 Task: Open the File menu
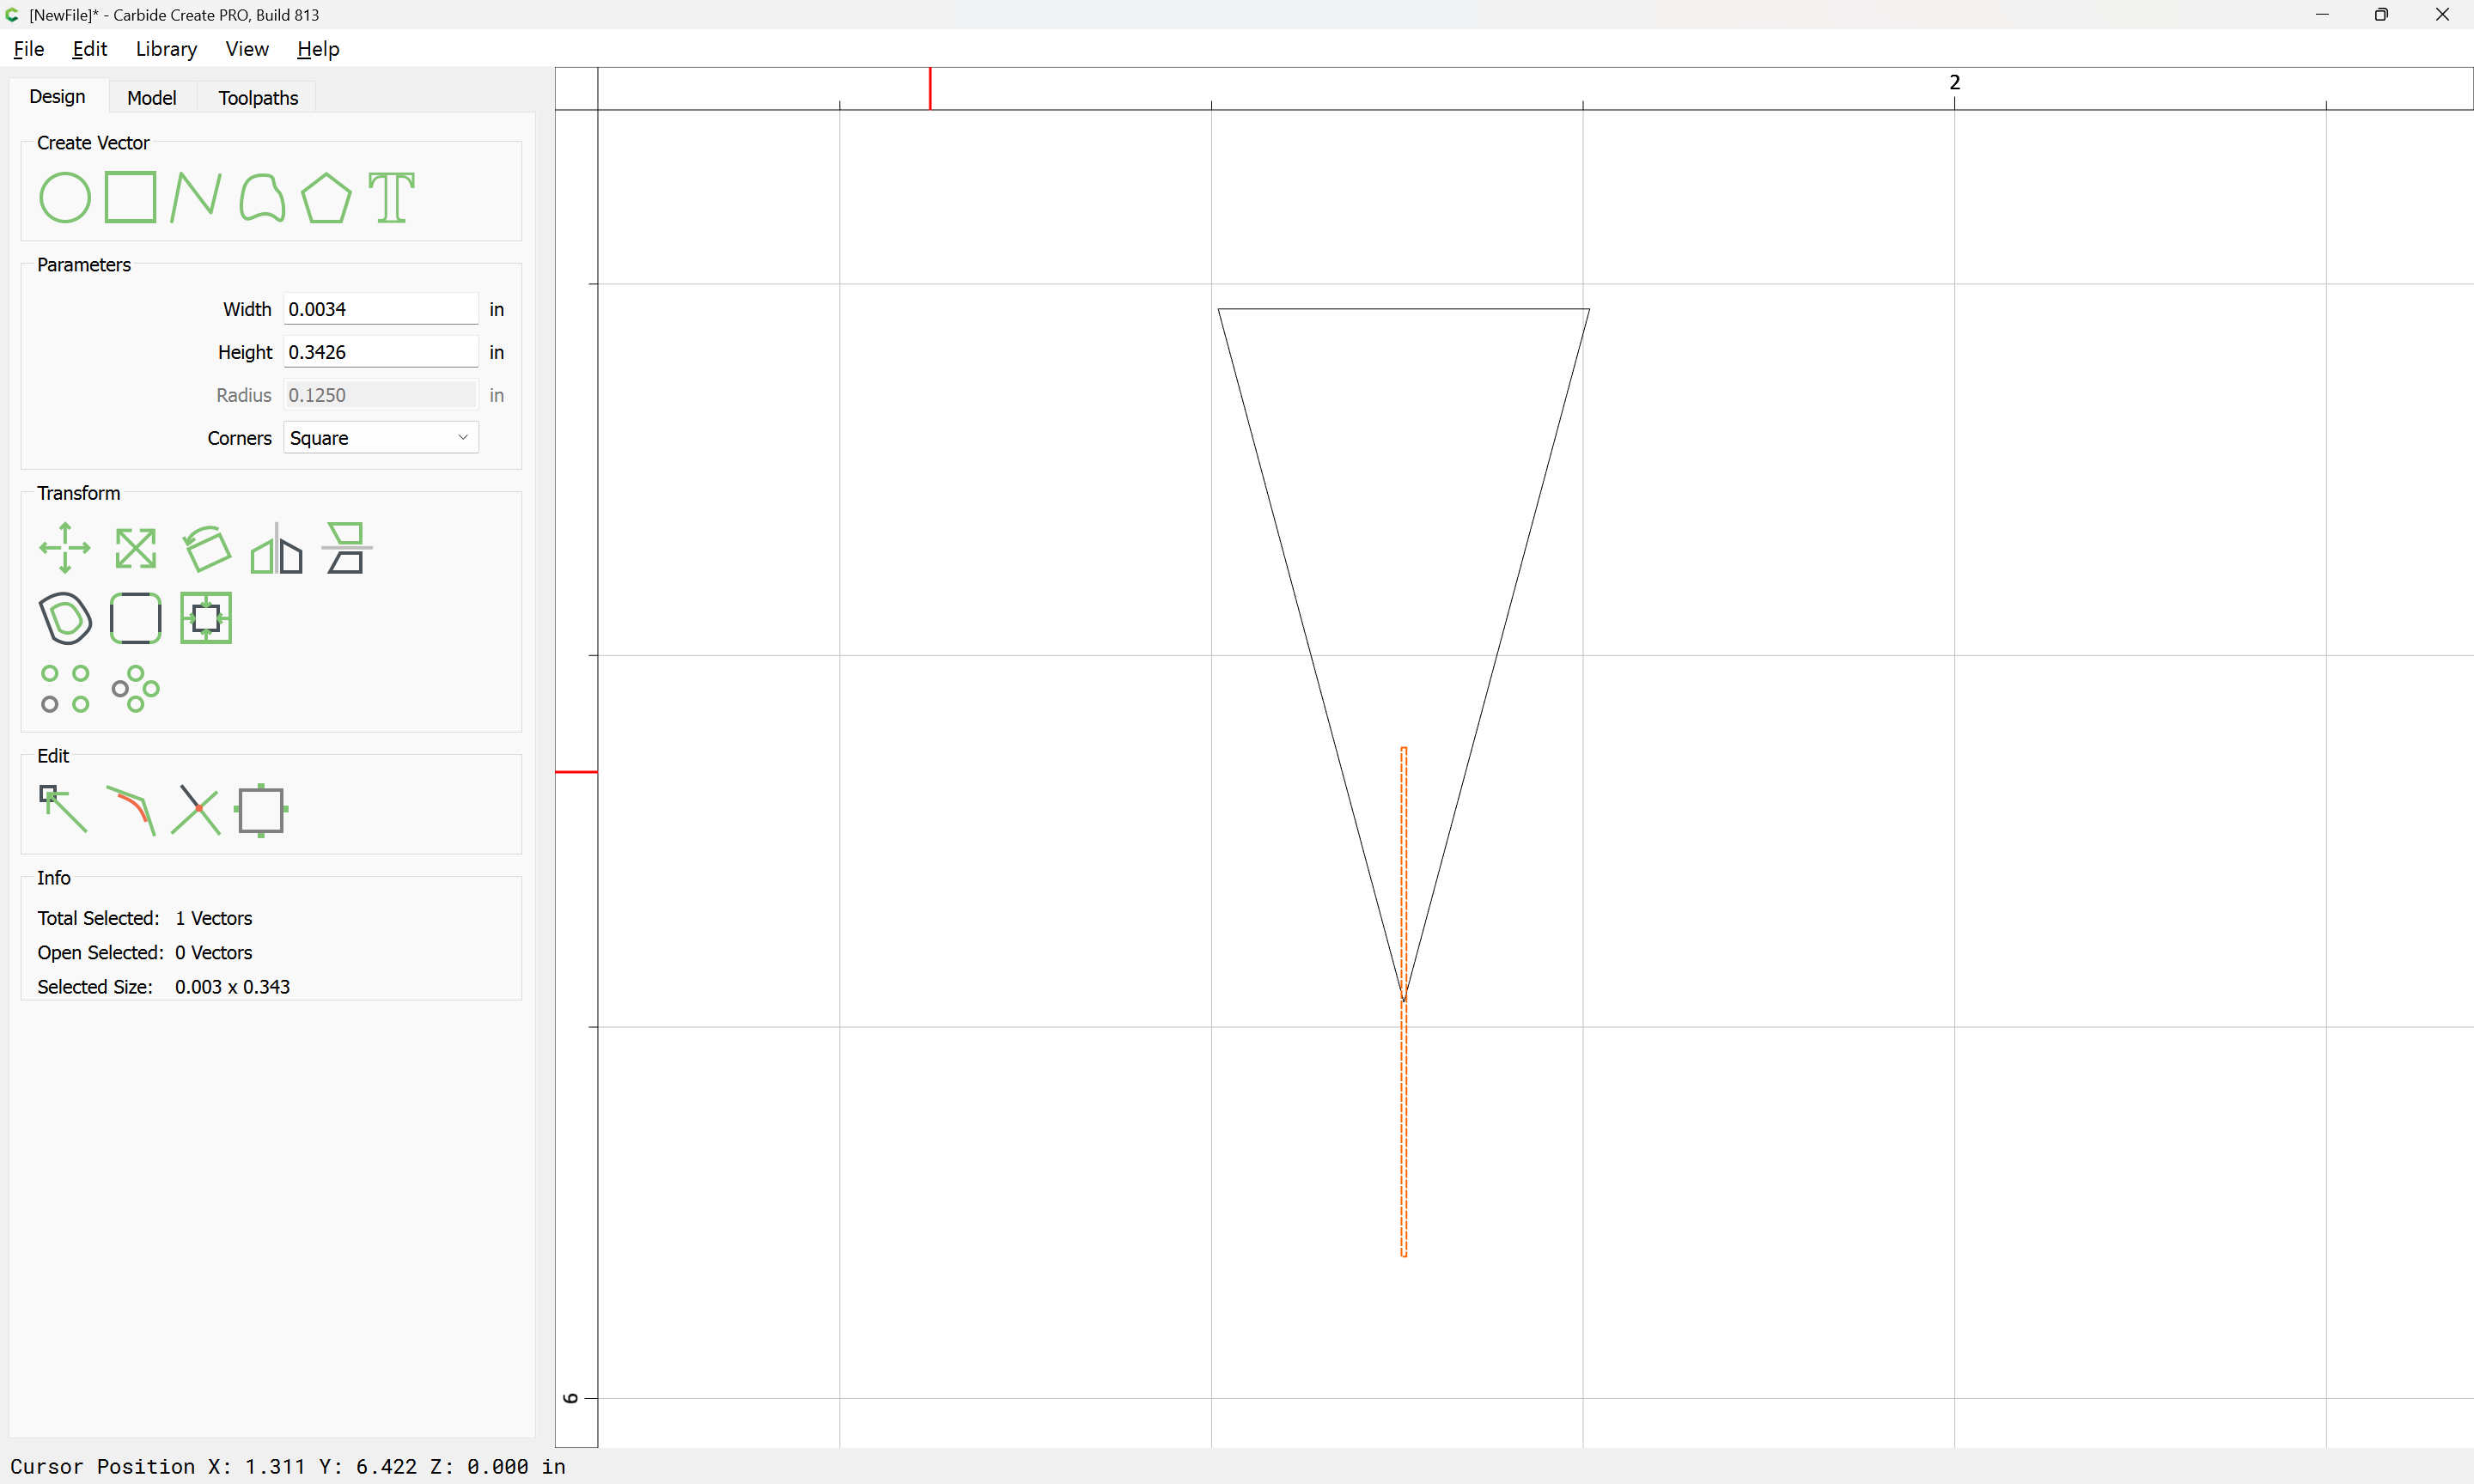[28, 49]
